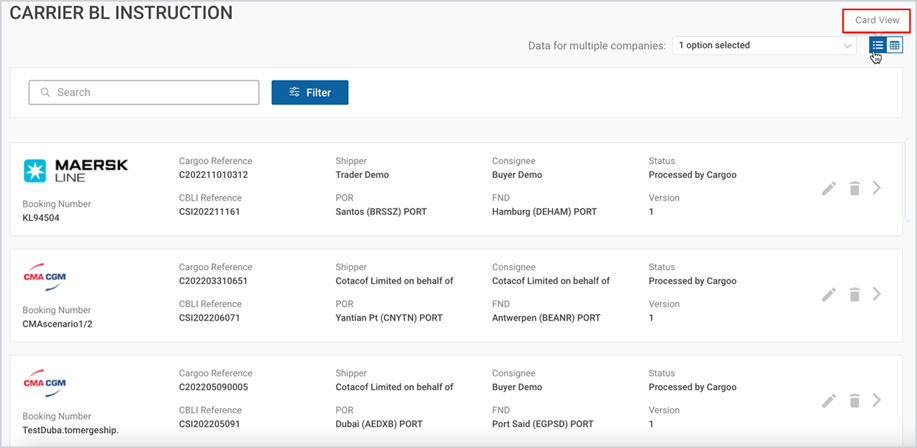Focus the Search input field
Screen dimensions: 917x448
click(x=144, y=92)
